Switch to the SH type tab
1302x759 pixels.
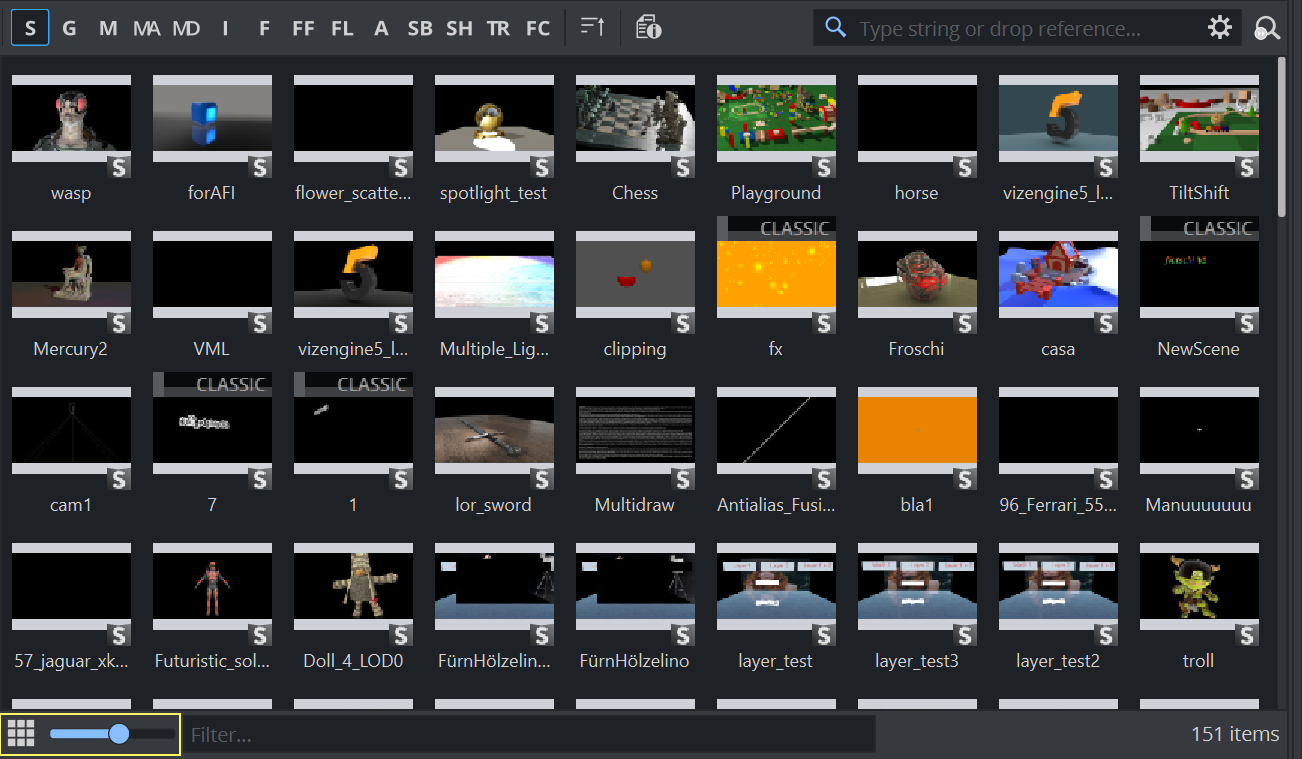point(459,28)
